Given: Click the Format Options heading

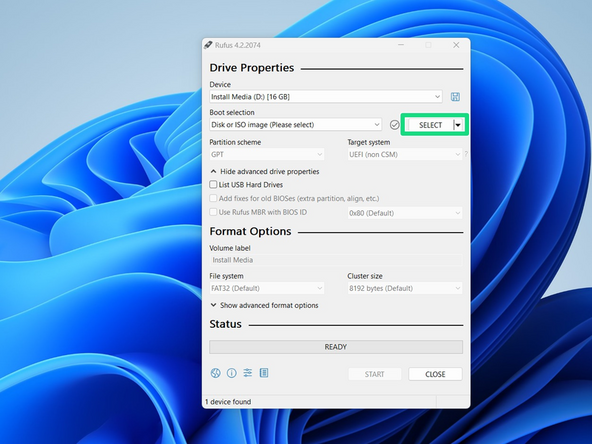Looking at the screenshot, I should [250, 231].
